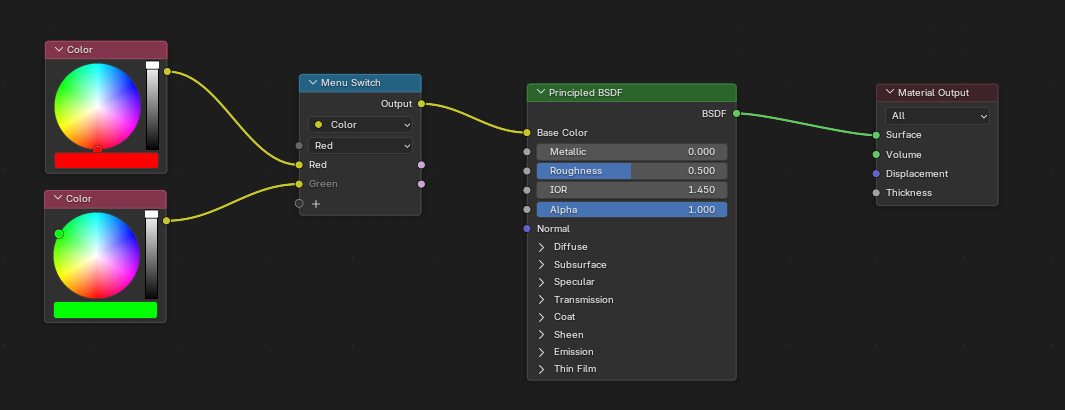
Task: Collapse the Material Output node
Action: (890, 92)
